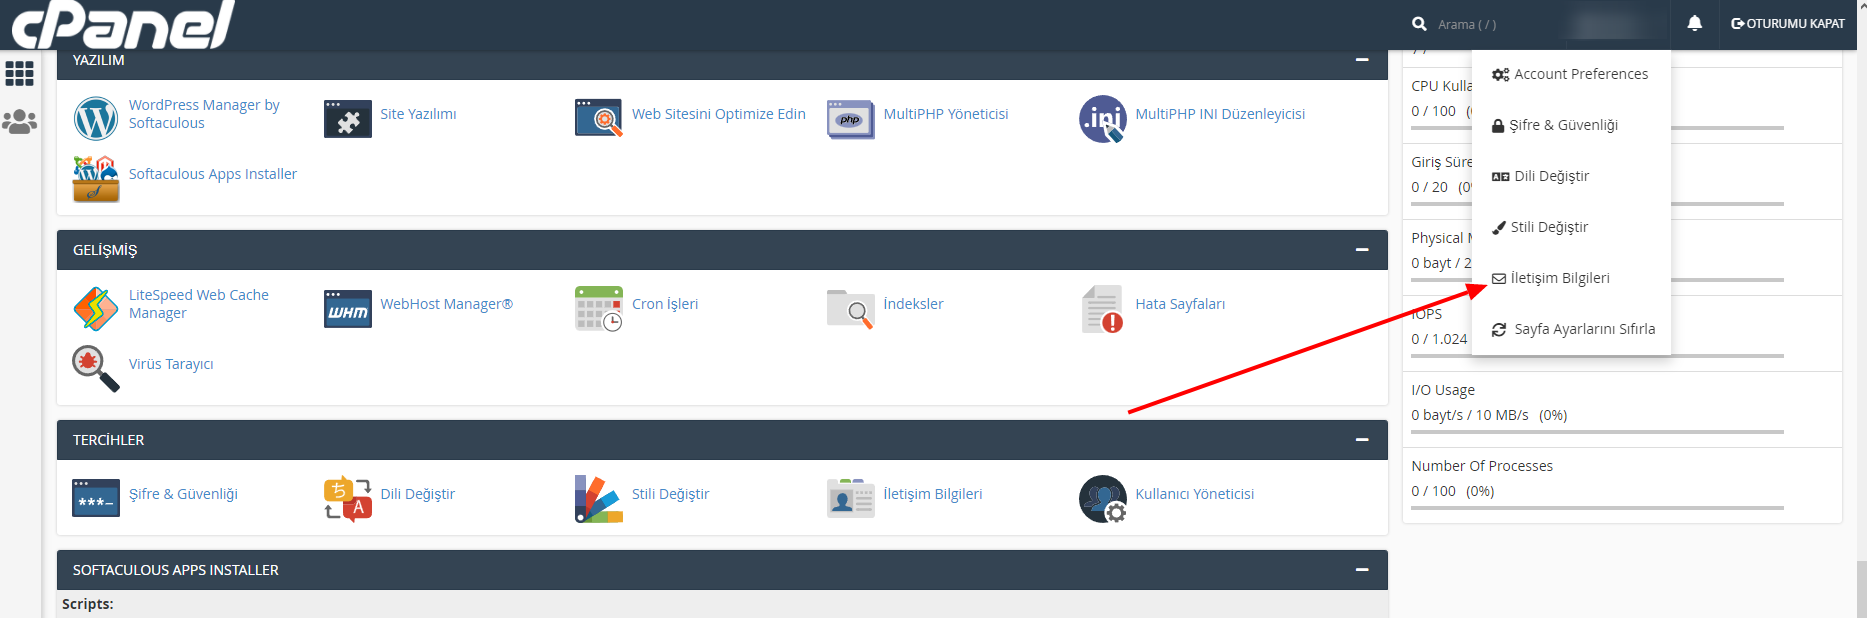The width and height of the screenshot is (1867, 618).
Task: Collapse the TERCİHLER section
Action: coord(1362,440)
